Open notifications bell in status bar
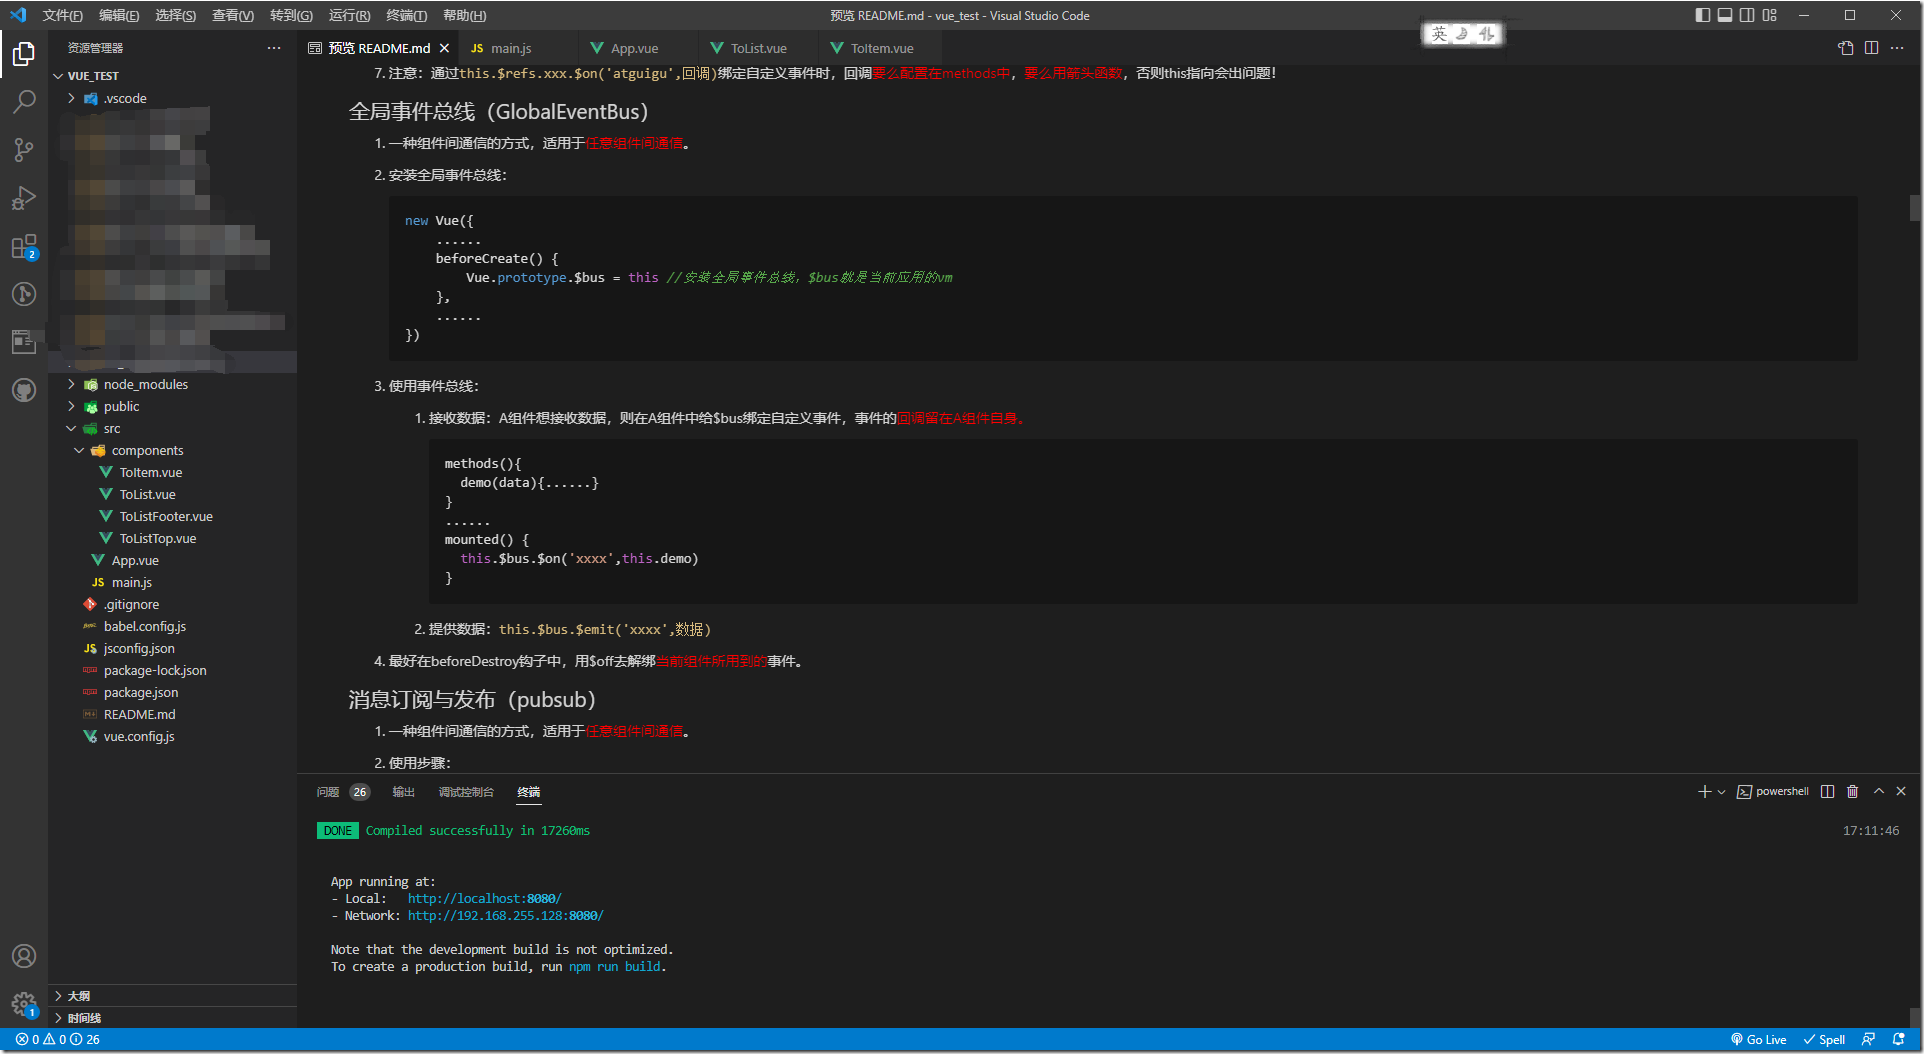The width and height of the screenshot is (1924, 1054). 1898,1040
